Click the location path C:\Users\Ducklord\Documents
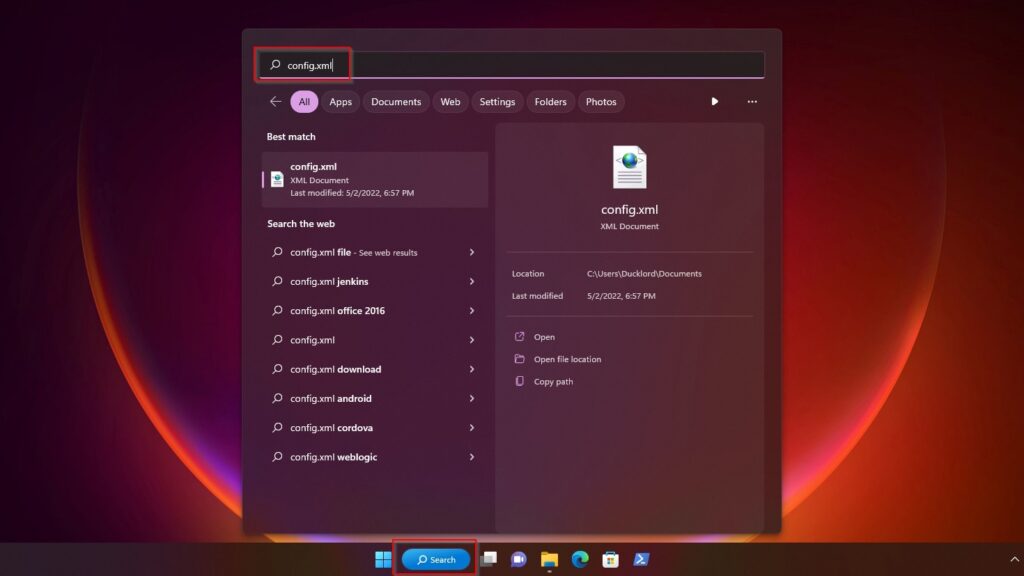This screenshot has width=1024, height=576. pos(644,274)
